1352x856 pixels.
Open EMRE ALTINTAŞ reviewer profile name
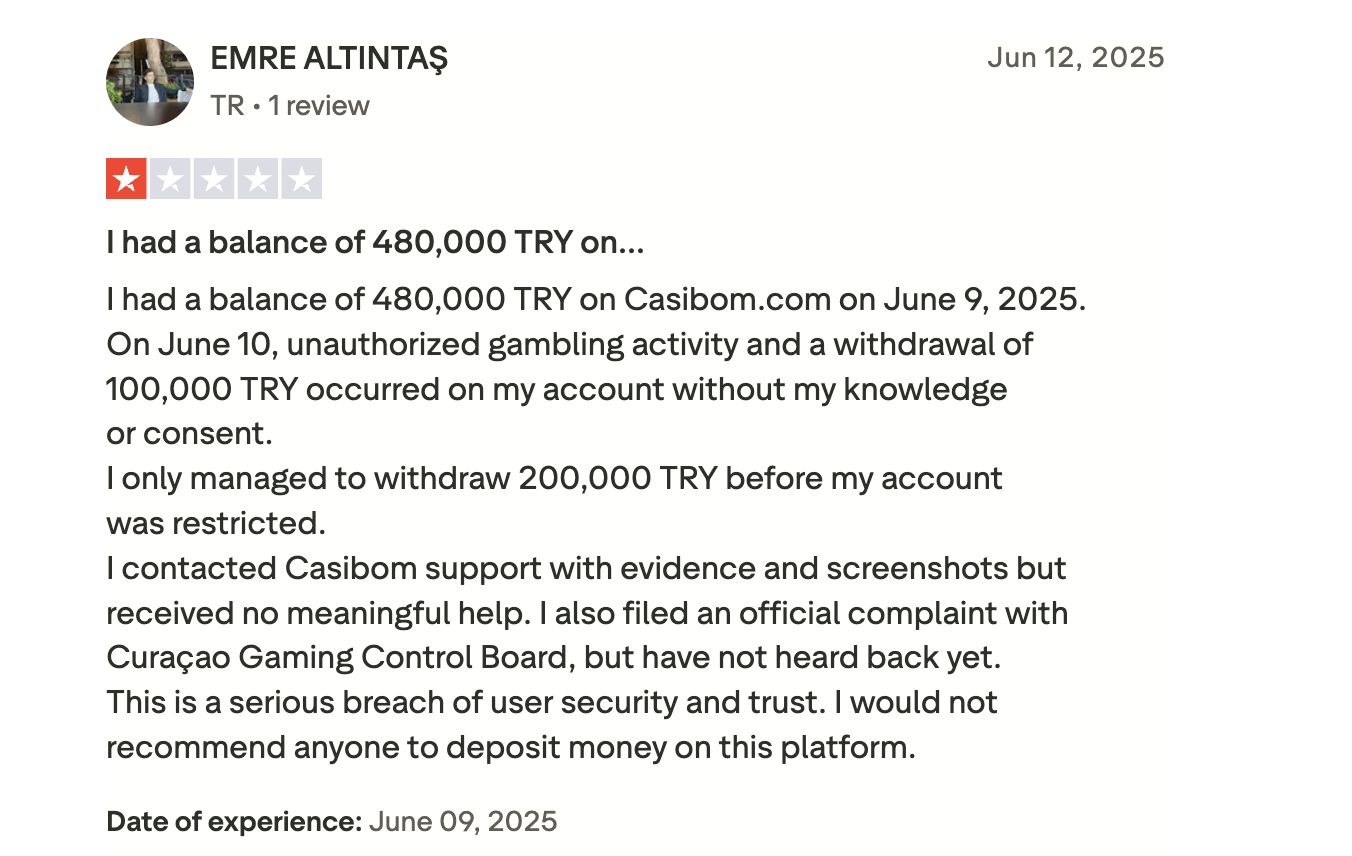click(x=329, y=58)
